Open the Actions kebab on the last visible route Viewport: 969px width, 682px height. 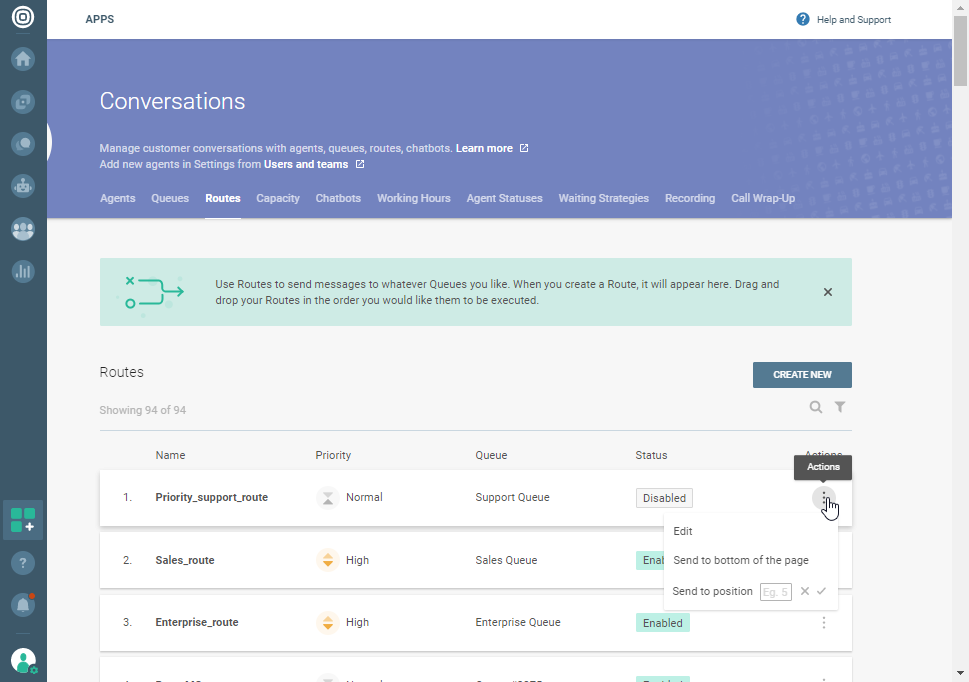824,678
